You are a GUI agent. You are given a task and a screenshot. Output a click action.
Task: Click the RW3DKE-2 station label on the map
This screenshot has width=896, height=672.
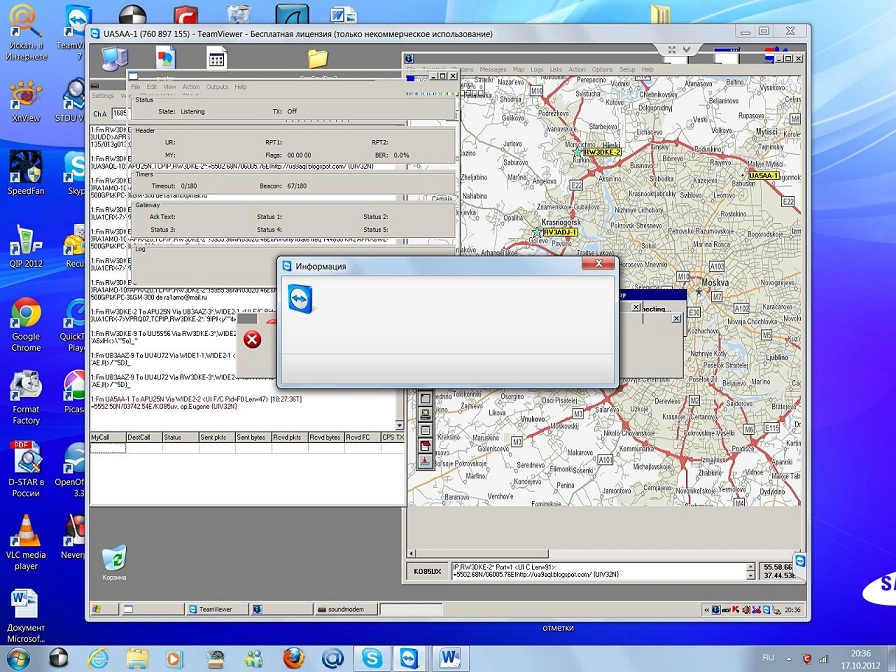pyautogui.click(x=602, y=153)
